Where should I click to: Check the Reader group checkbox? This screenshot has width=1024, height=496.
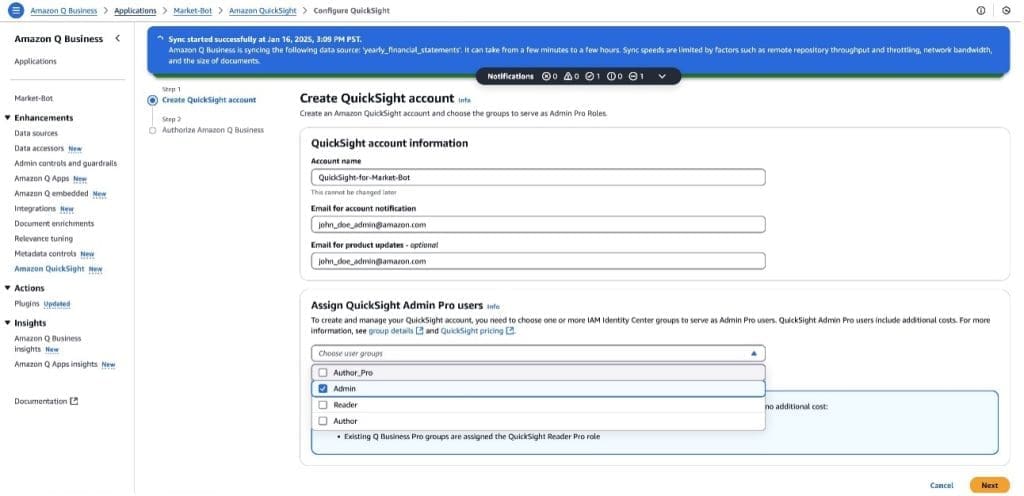(x=322, y=405)
